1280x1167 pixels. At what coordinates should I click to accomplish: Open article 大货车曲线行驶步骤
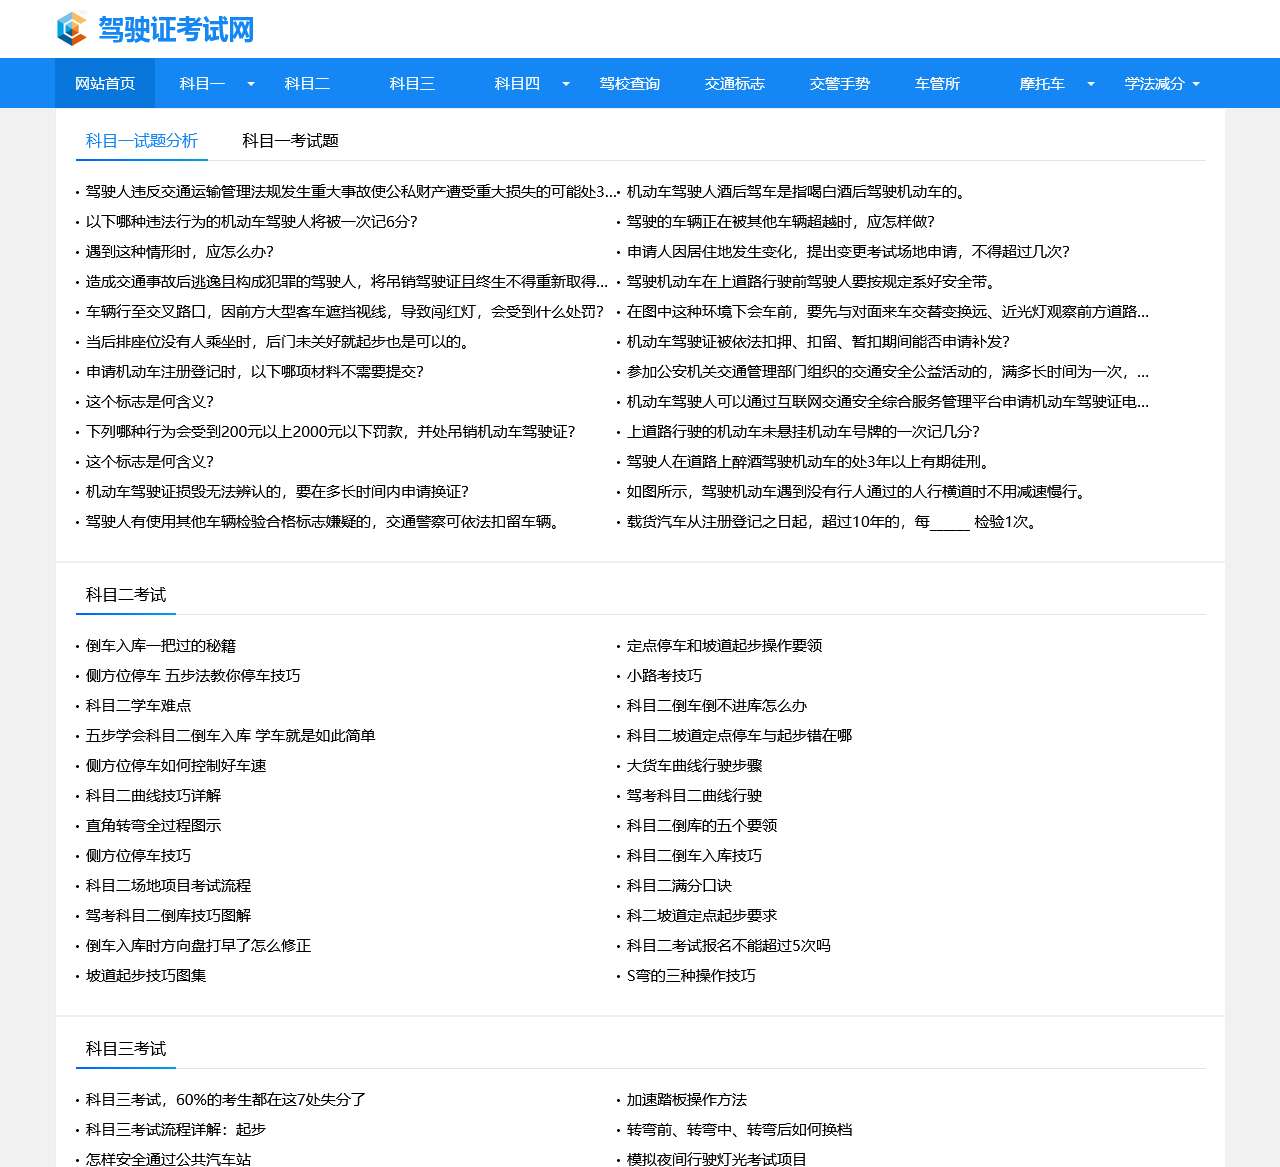pos(694,766)
